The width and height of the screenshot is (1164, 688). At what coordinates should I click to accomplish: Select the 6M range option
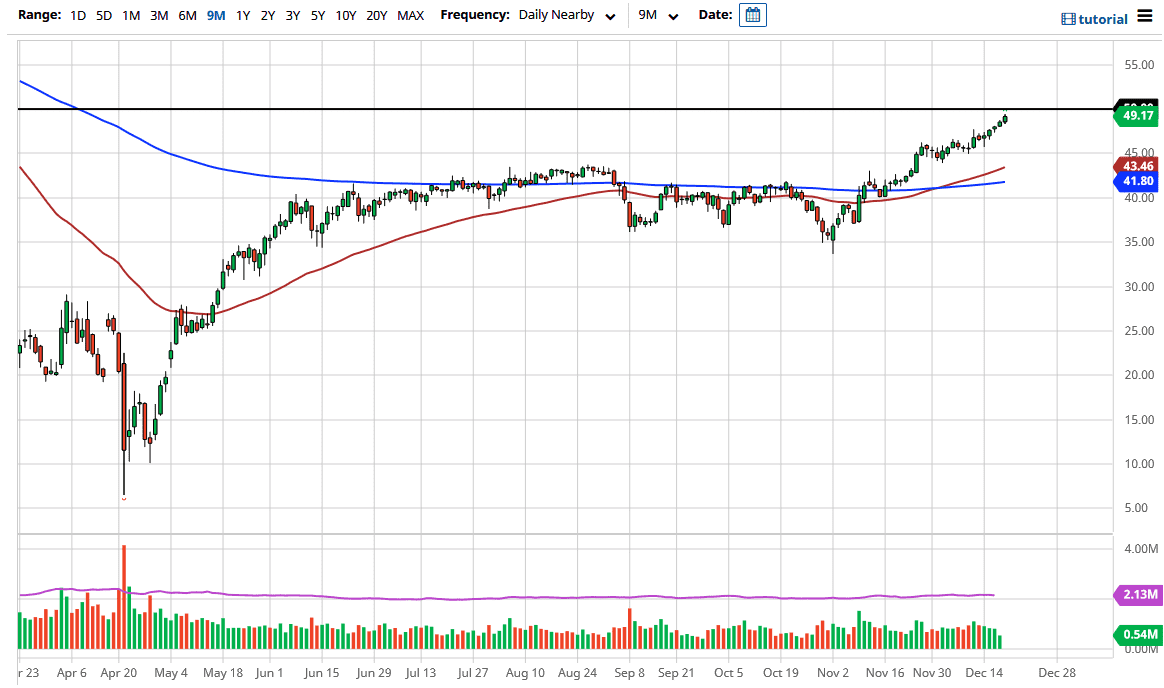tap(186, 16)
